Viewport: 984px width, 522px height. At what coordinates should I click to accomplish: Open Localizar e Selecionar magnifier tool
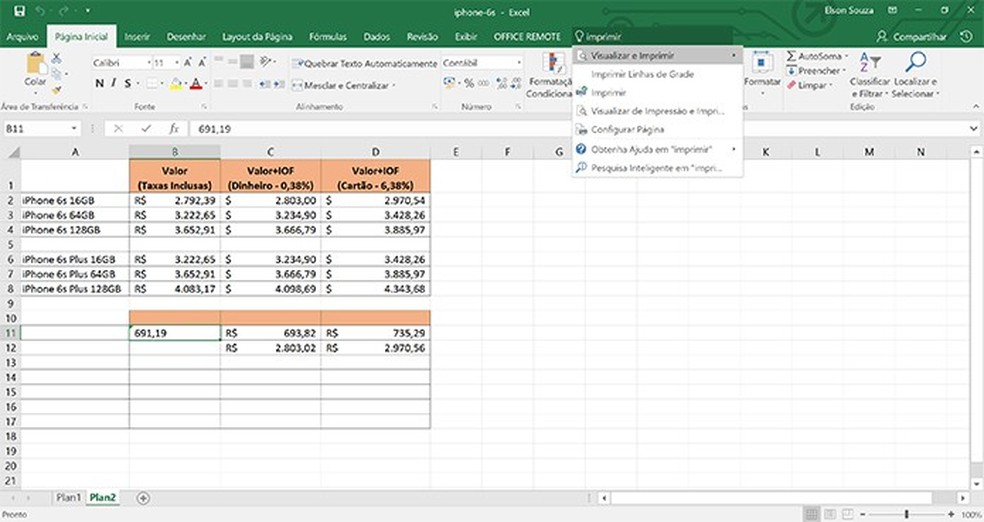pyautogui.click(x=914, y=64)
